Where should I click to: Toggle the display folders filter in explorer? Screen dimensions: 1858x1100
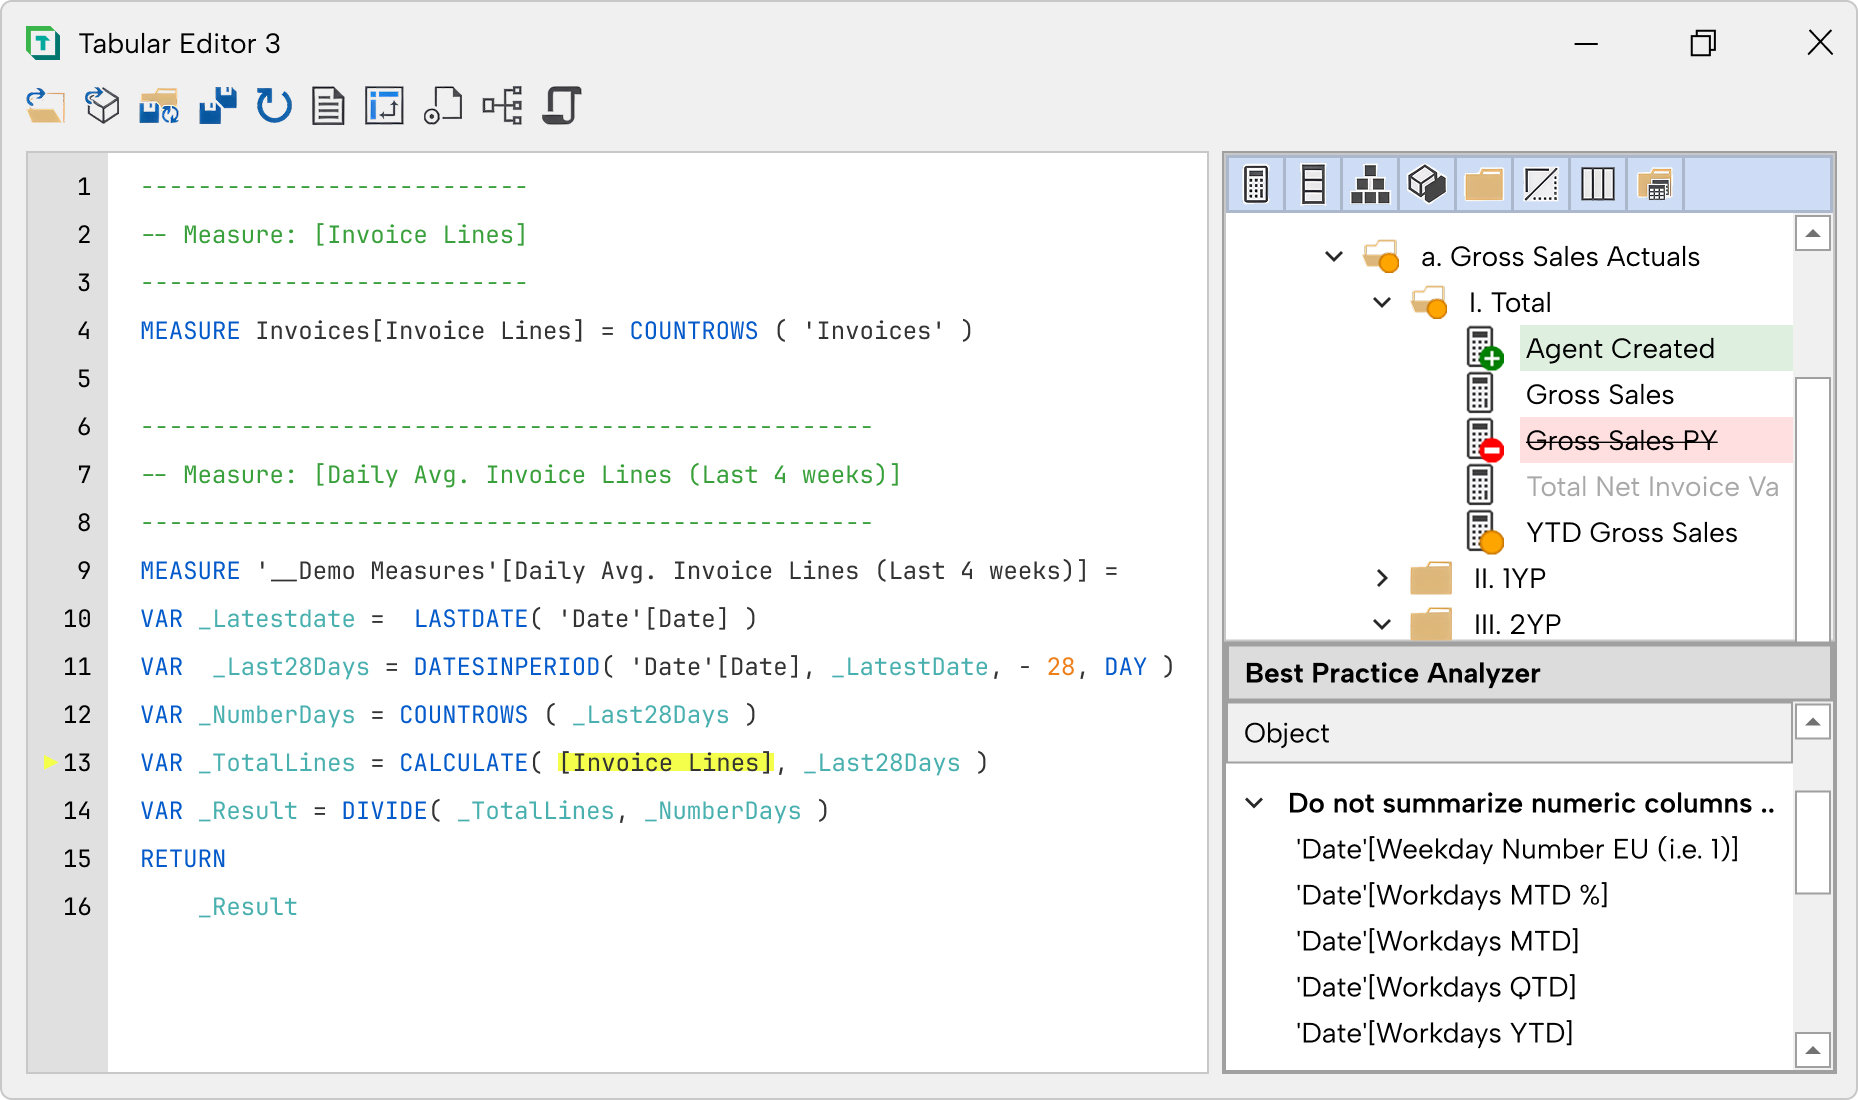click(1484, 184)
